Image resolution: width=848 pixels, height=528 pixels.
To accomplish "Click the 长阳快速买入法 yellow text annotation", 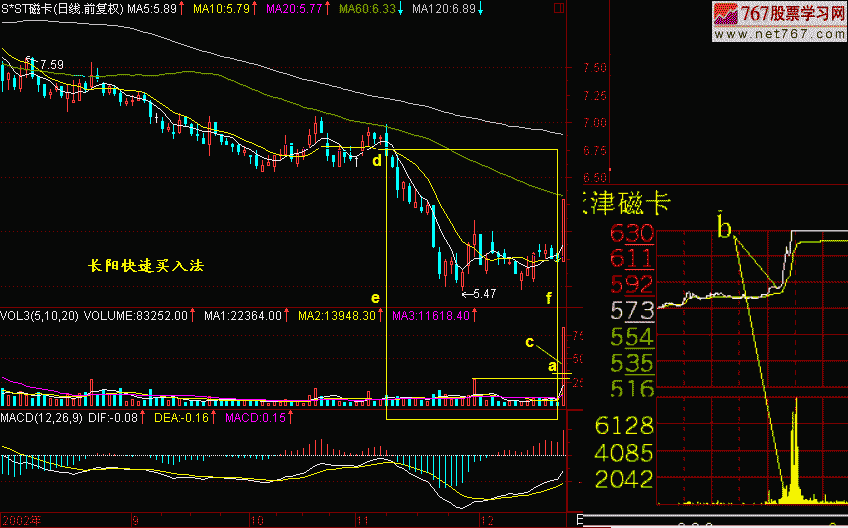I will (x=146, y=267).
